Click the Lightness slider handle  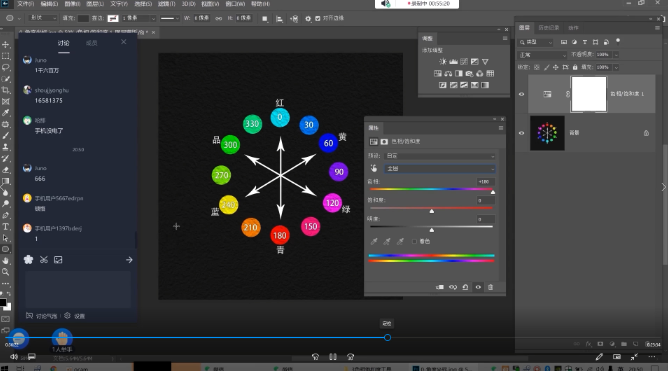pos(432,230)
